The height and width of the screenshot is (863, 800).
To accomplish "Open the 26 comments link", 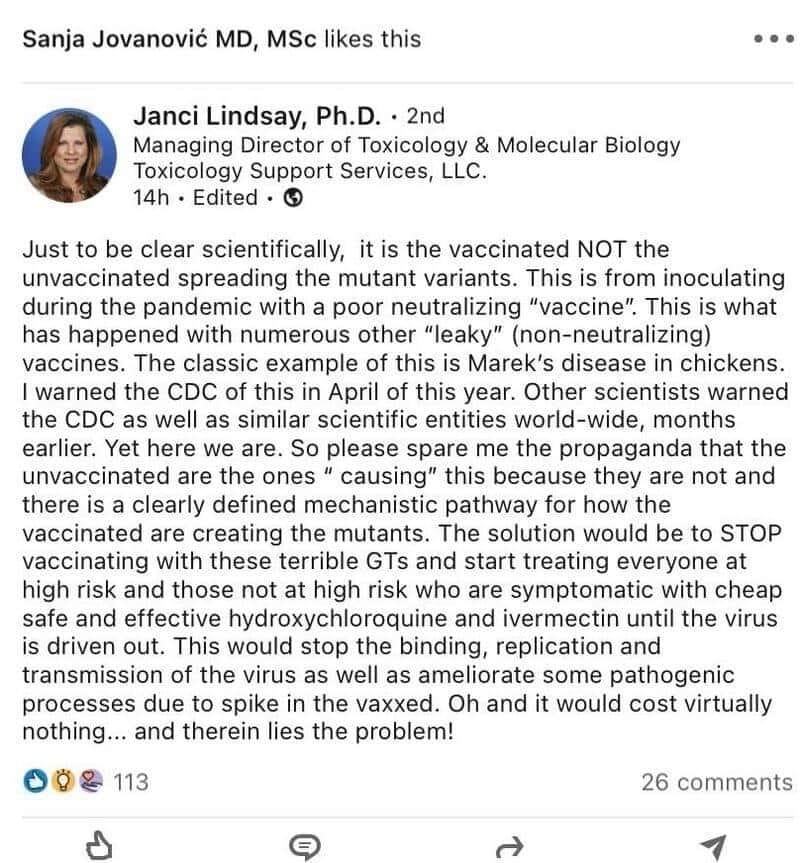I will [x=717, y=782].
